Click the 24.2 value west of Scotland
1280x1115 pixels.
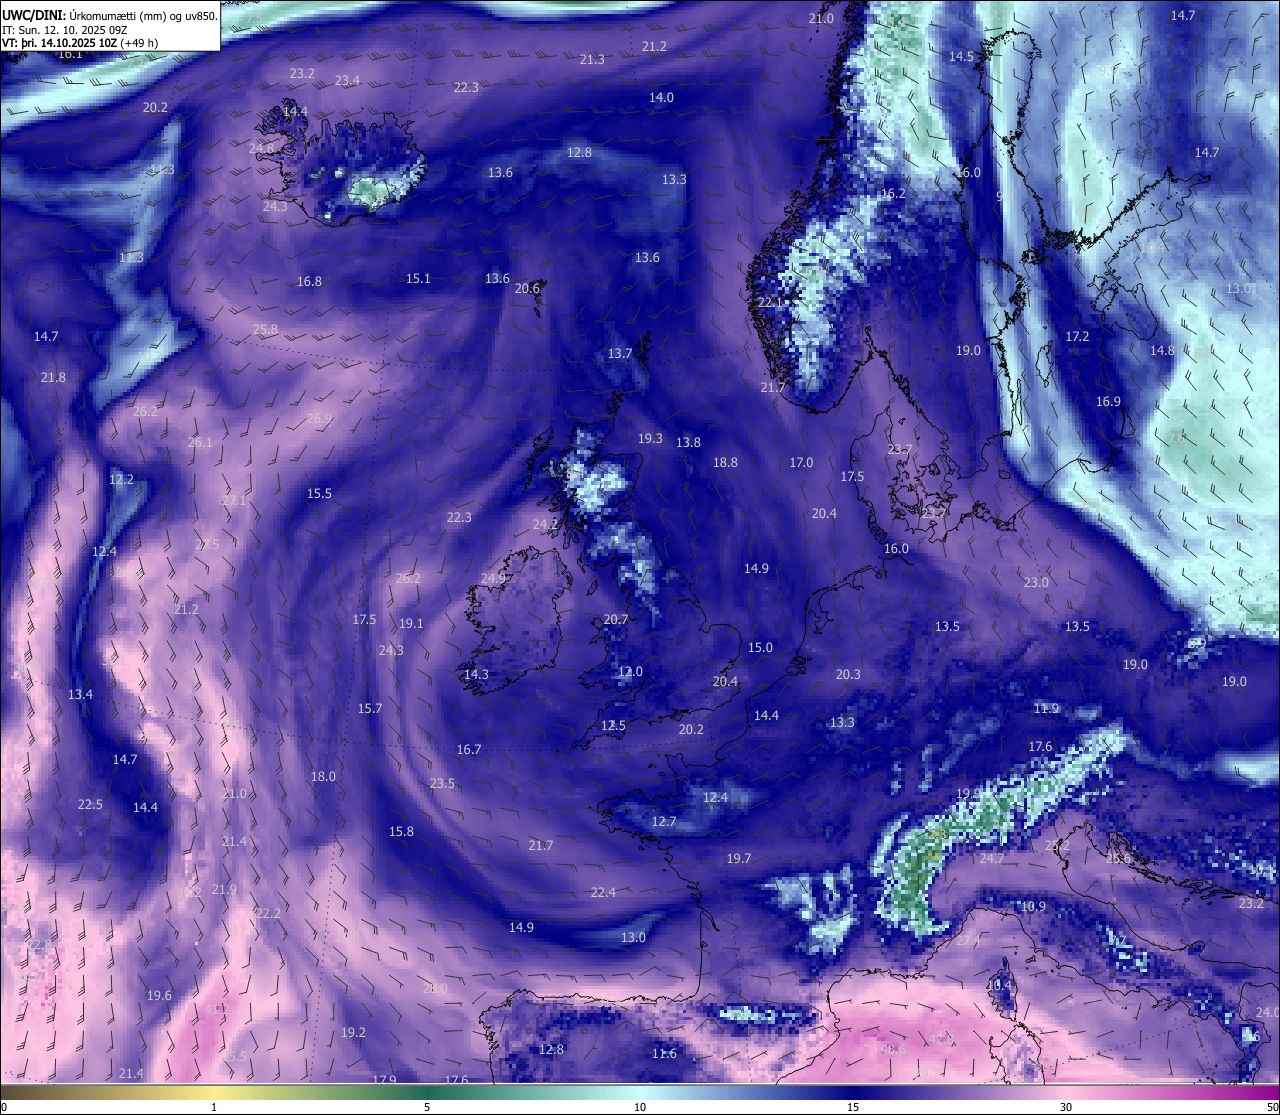(545, 525)
